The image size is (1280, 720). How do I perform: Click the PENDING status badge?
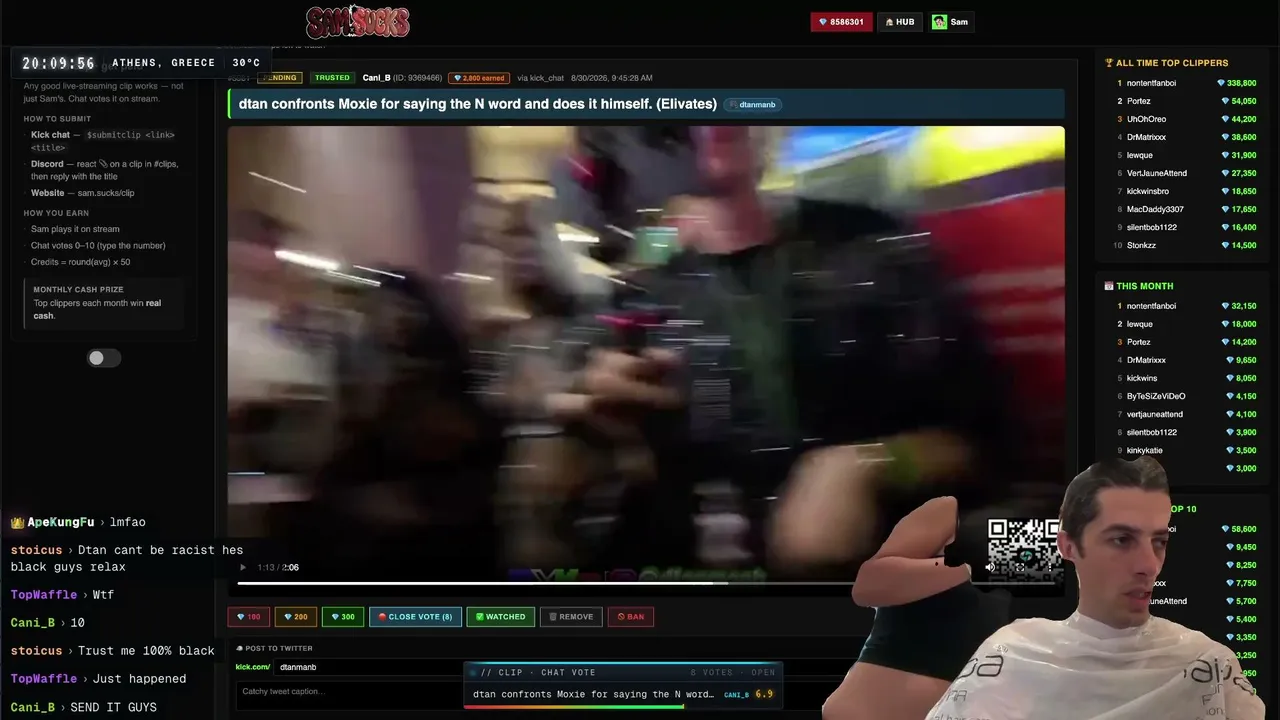[280, 78]
